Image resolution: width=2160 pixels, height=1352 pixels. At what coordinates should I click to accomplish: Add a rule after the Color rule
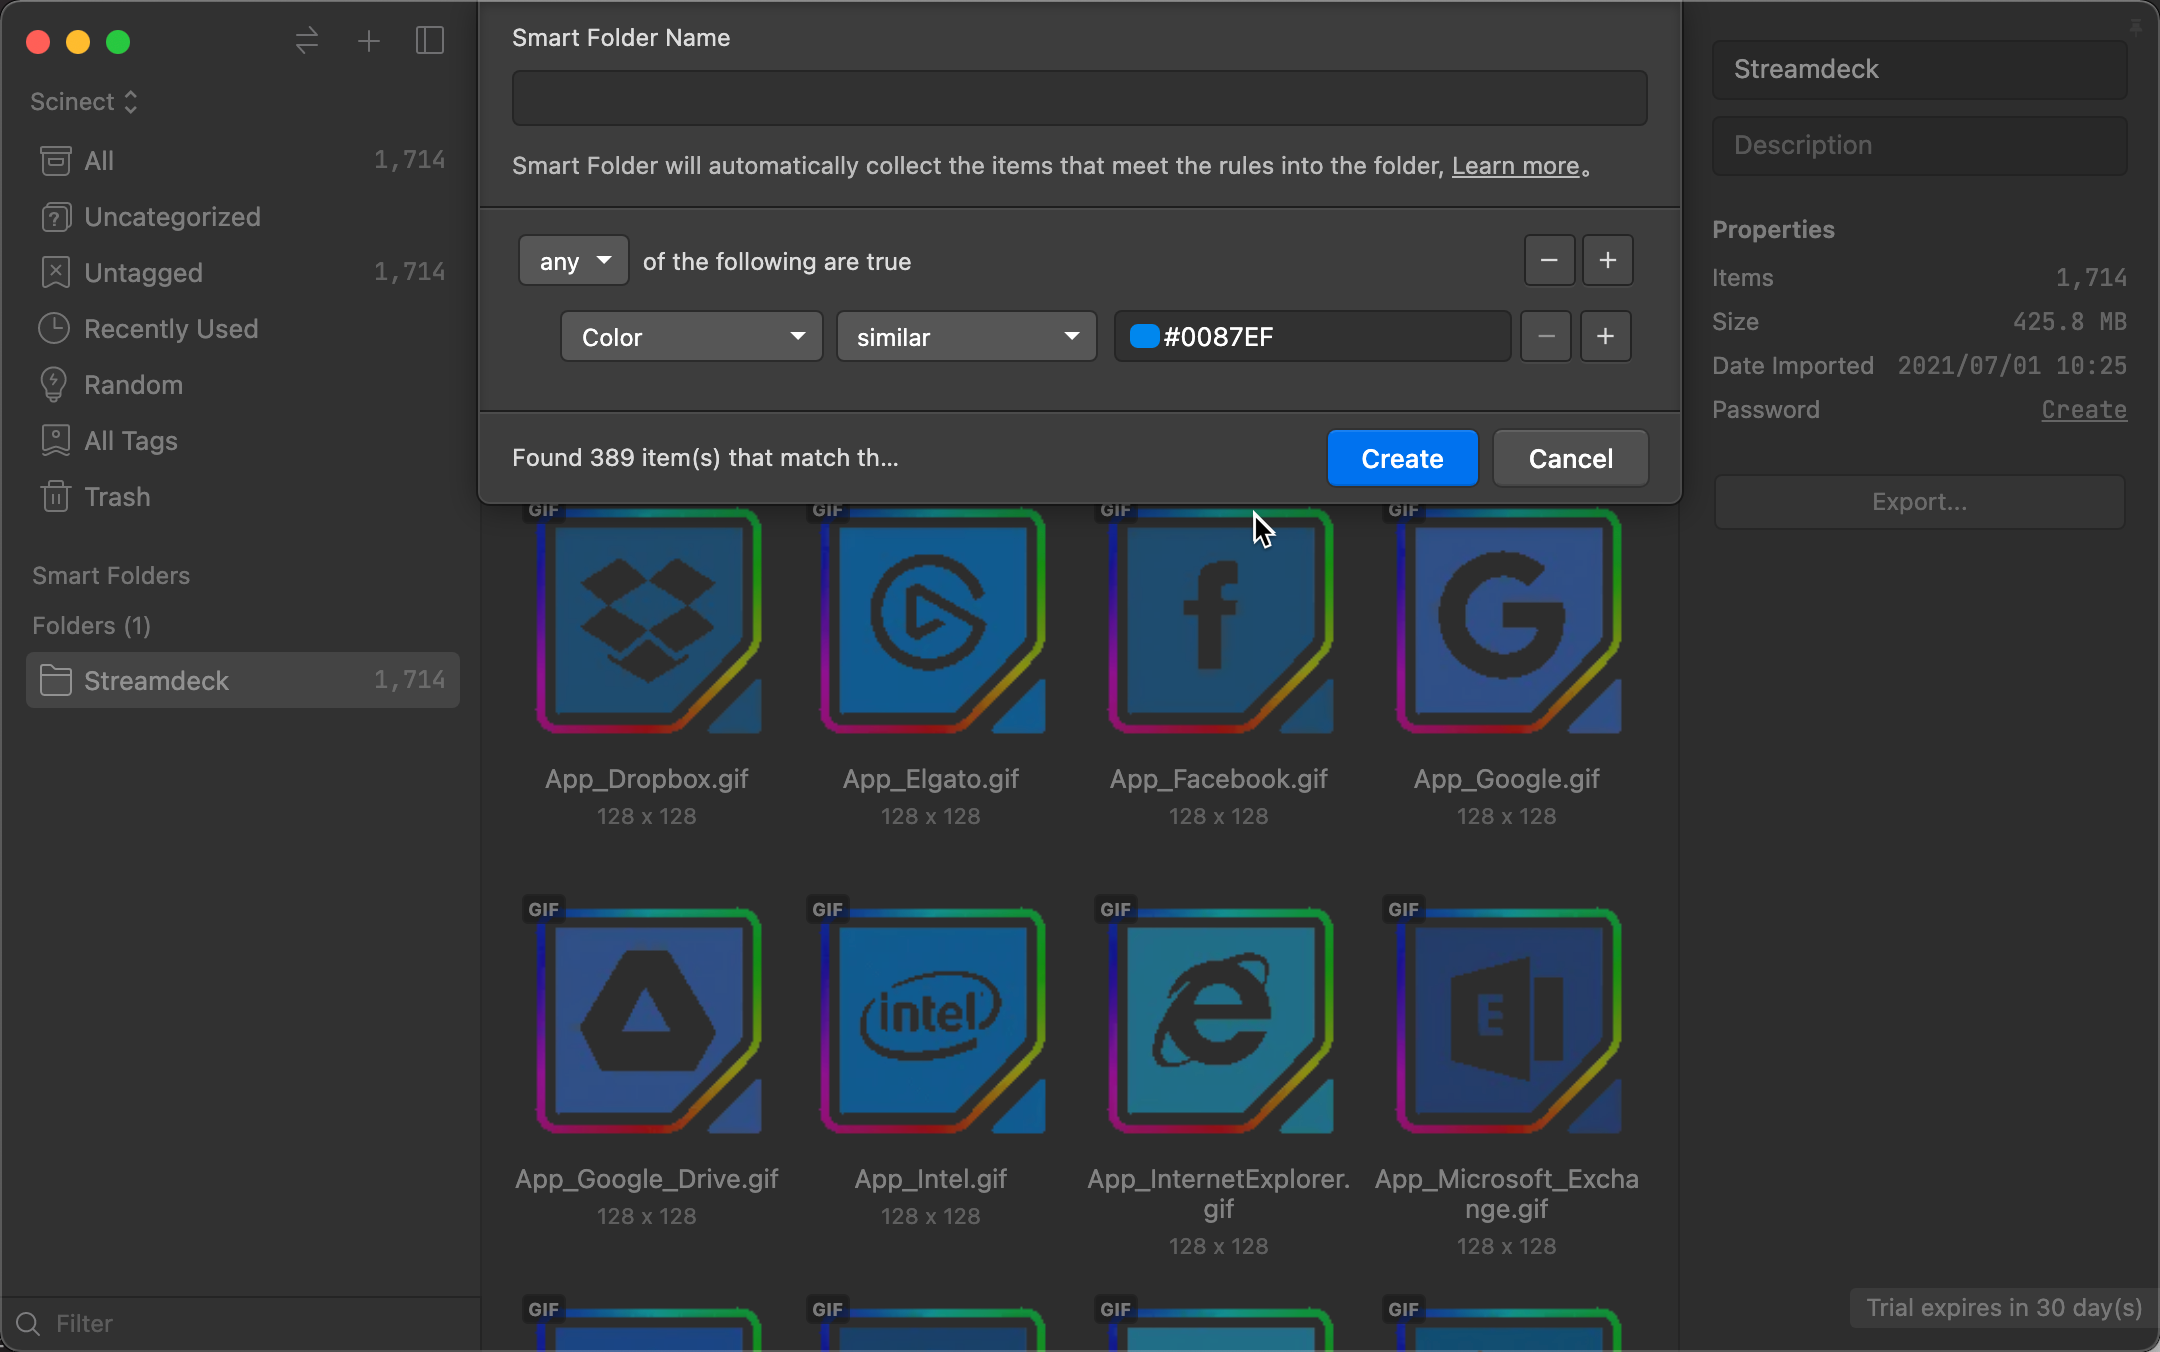coord(1606,336)
